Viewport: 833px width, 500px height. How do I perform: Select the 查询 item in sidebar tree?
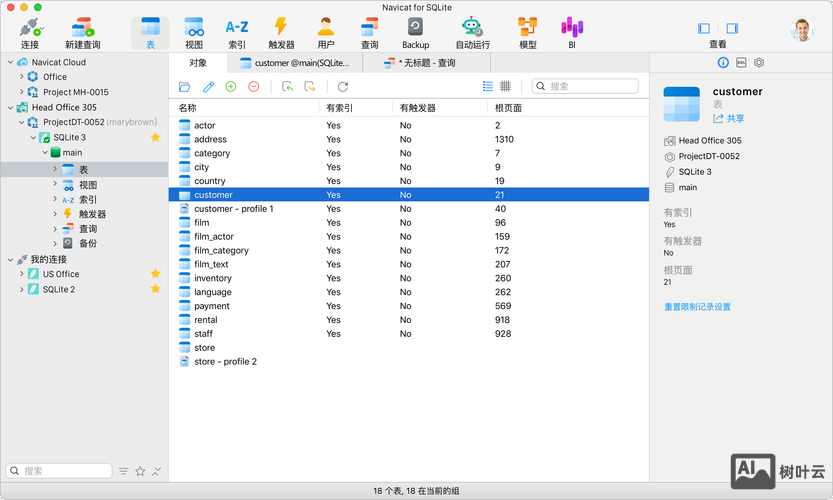(84, 229)
